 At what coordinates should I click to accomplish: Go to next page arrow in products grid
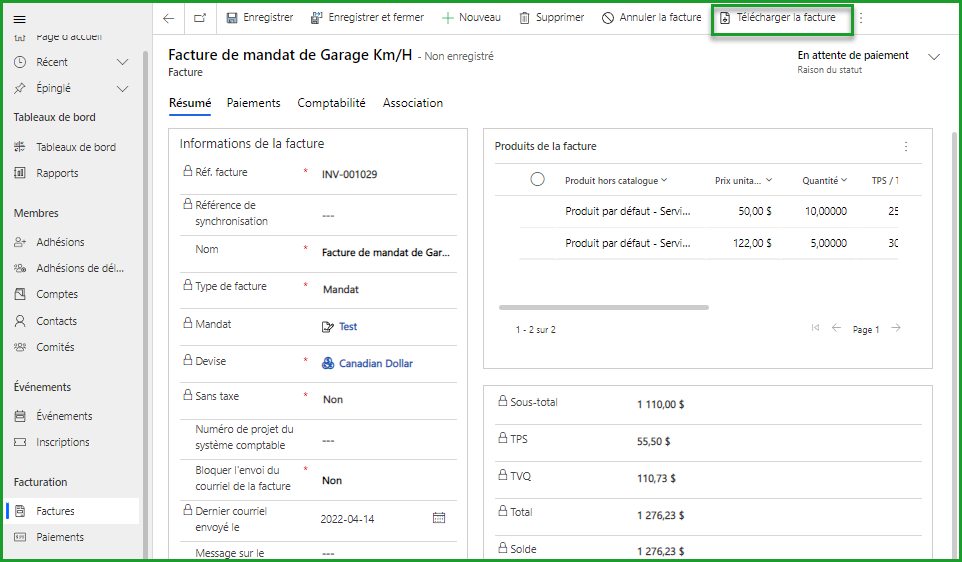896,328
